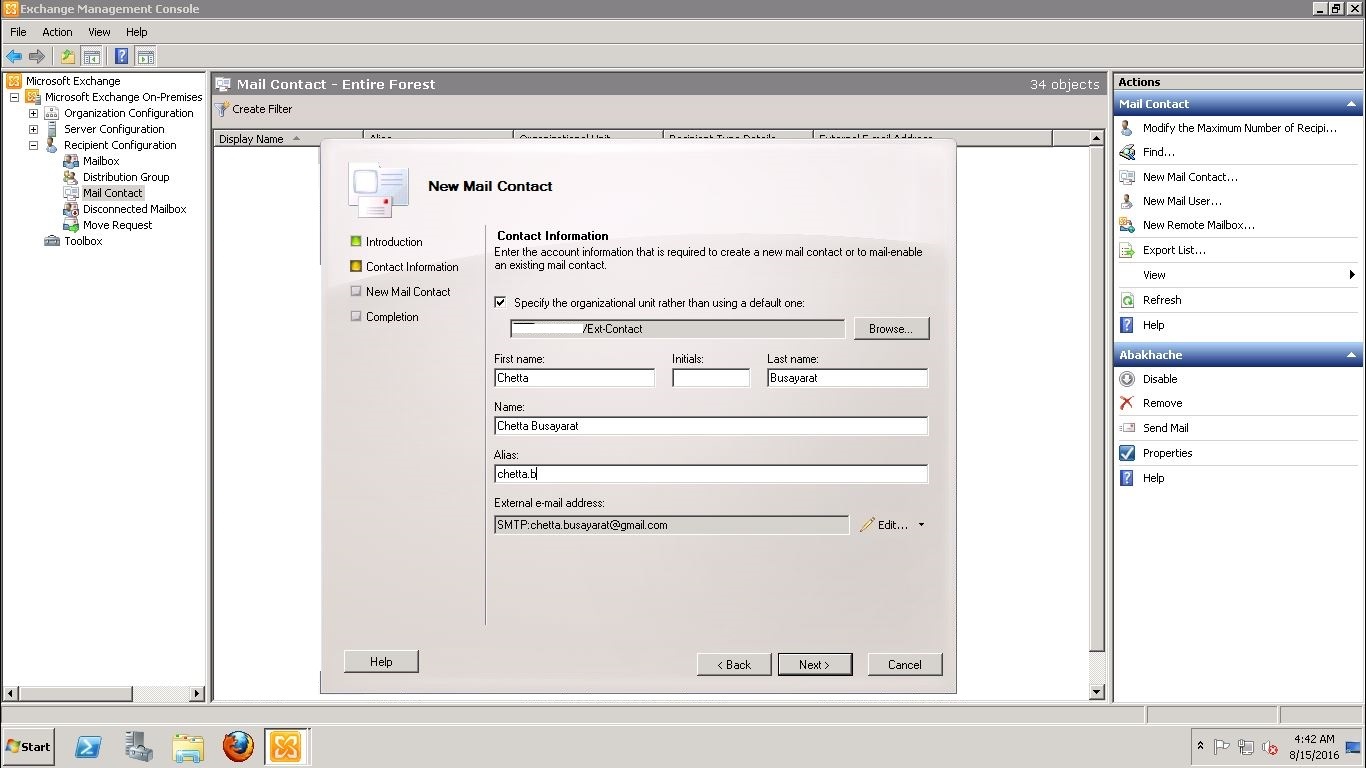Image resolution: width=1366 pixels, height=768 pixels.
Task: Click New Mail User... action
Action: pyautogui.click(x=1182, y=201)
